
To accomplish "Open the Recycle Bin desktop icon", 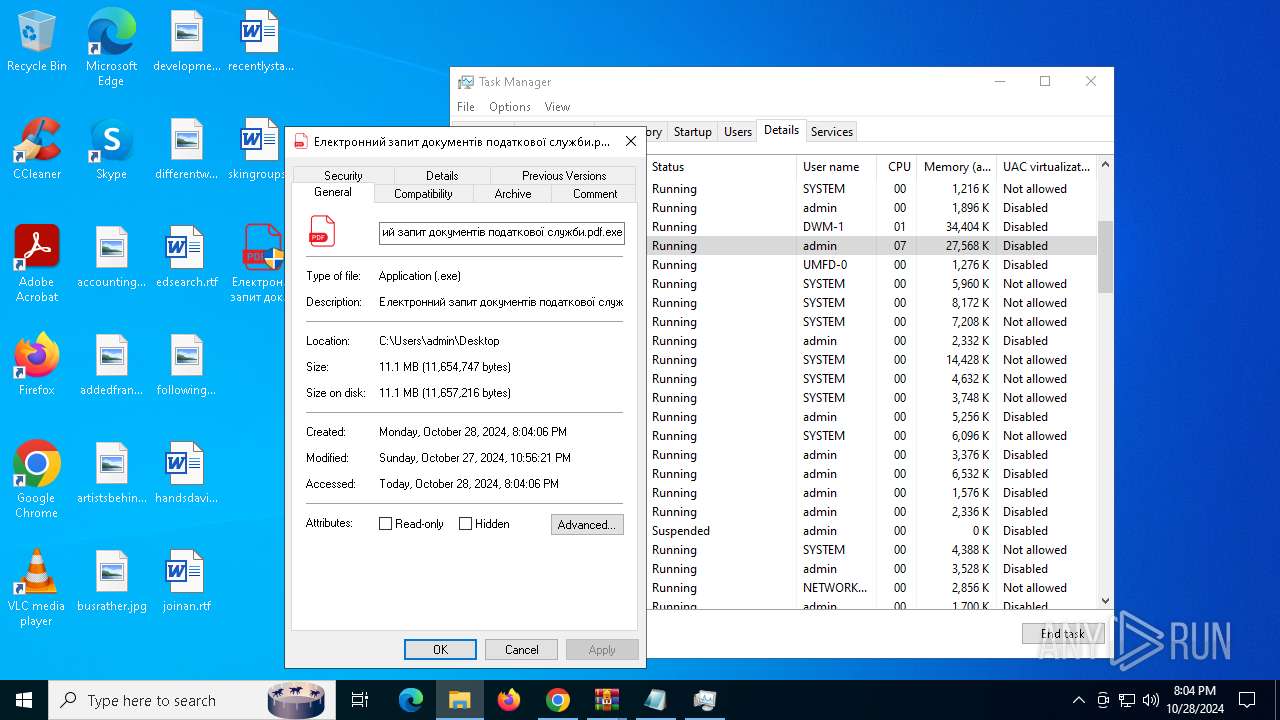I will pyautogui.click(x=37, y=41).
